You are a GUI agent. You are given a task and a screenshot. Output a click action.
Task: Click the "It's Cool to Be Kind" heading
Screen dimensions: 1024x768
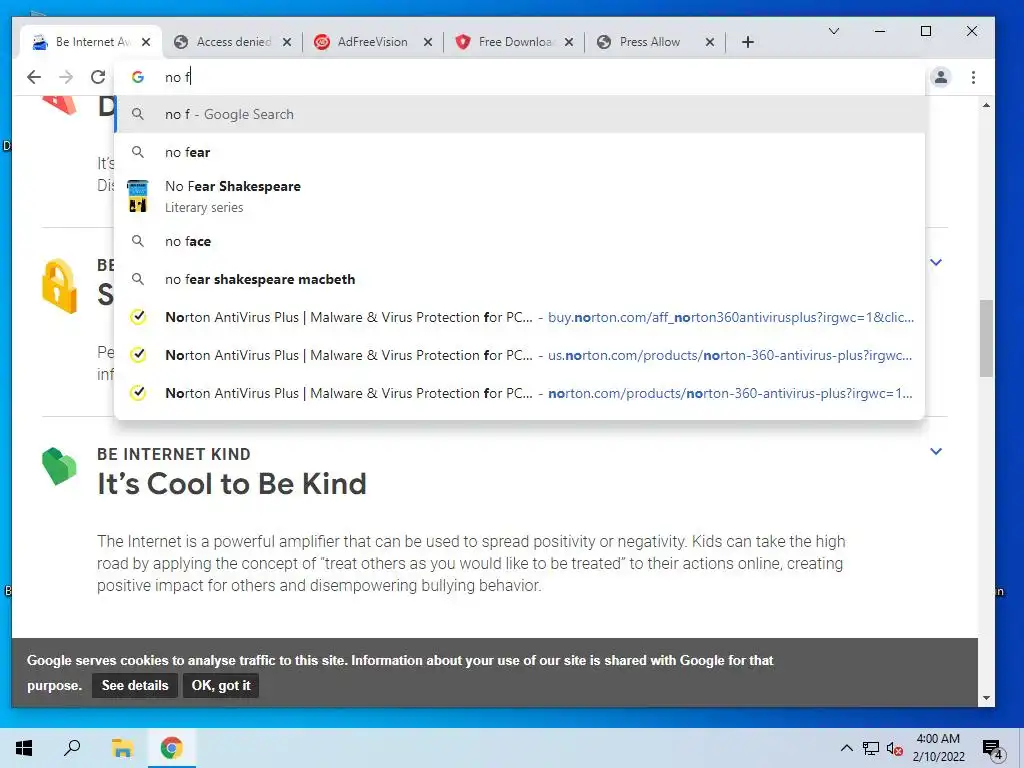coord(232,484)
